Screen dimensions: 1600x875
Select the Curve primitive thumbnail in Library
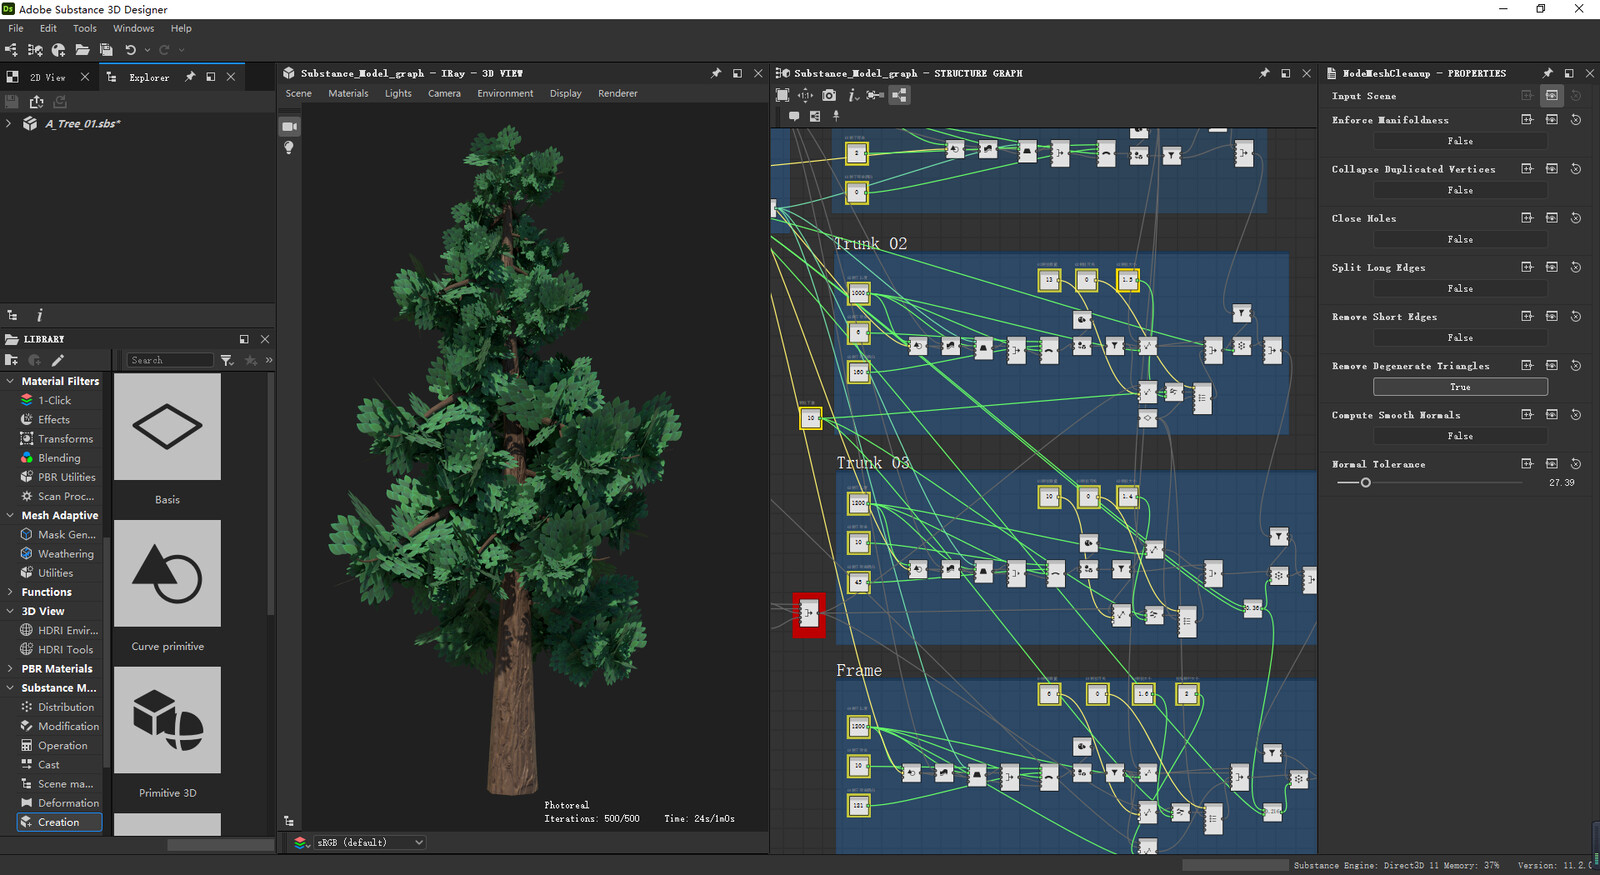tap(167, 573)
